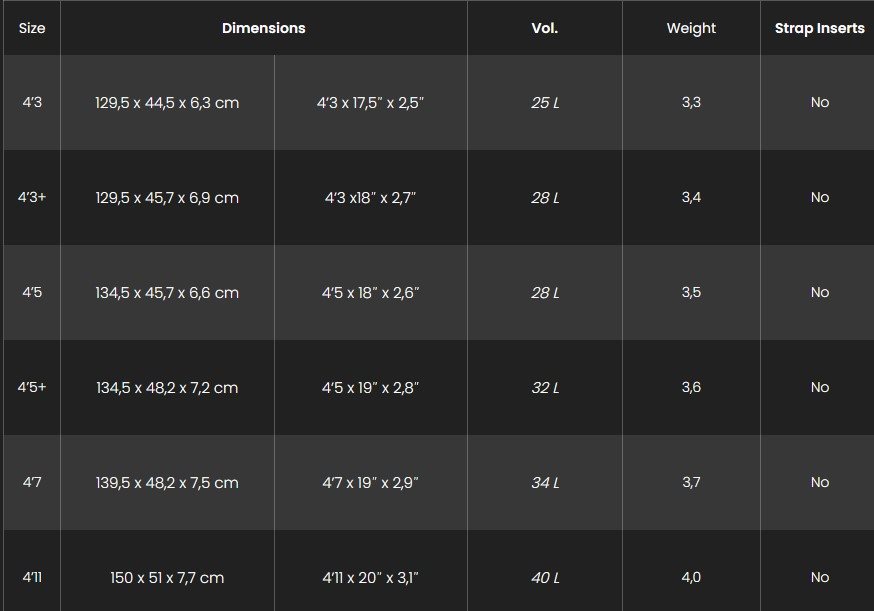Select the 4'5 size cell

tap(32, 292)
